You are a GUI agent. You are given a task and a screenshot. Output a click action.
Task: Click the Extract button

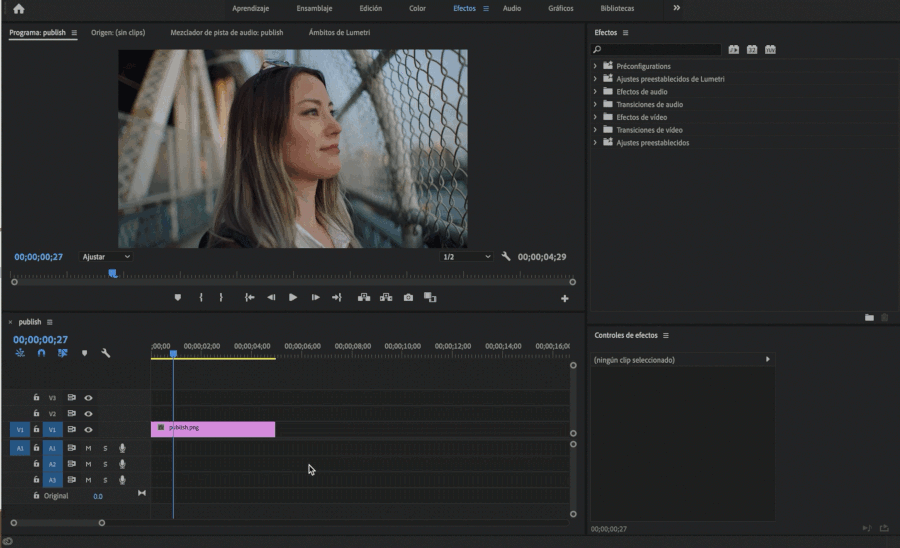(386, 297)
